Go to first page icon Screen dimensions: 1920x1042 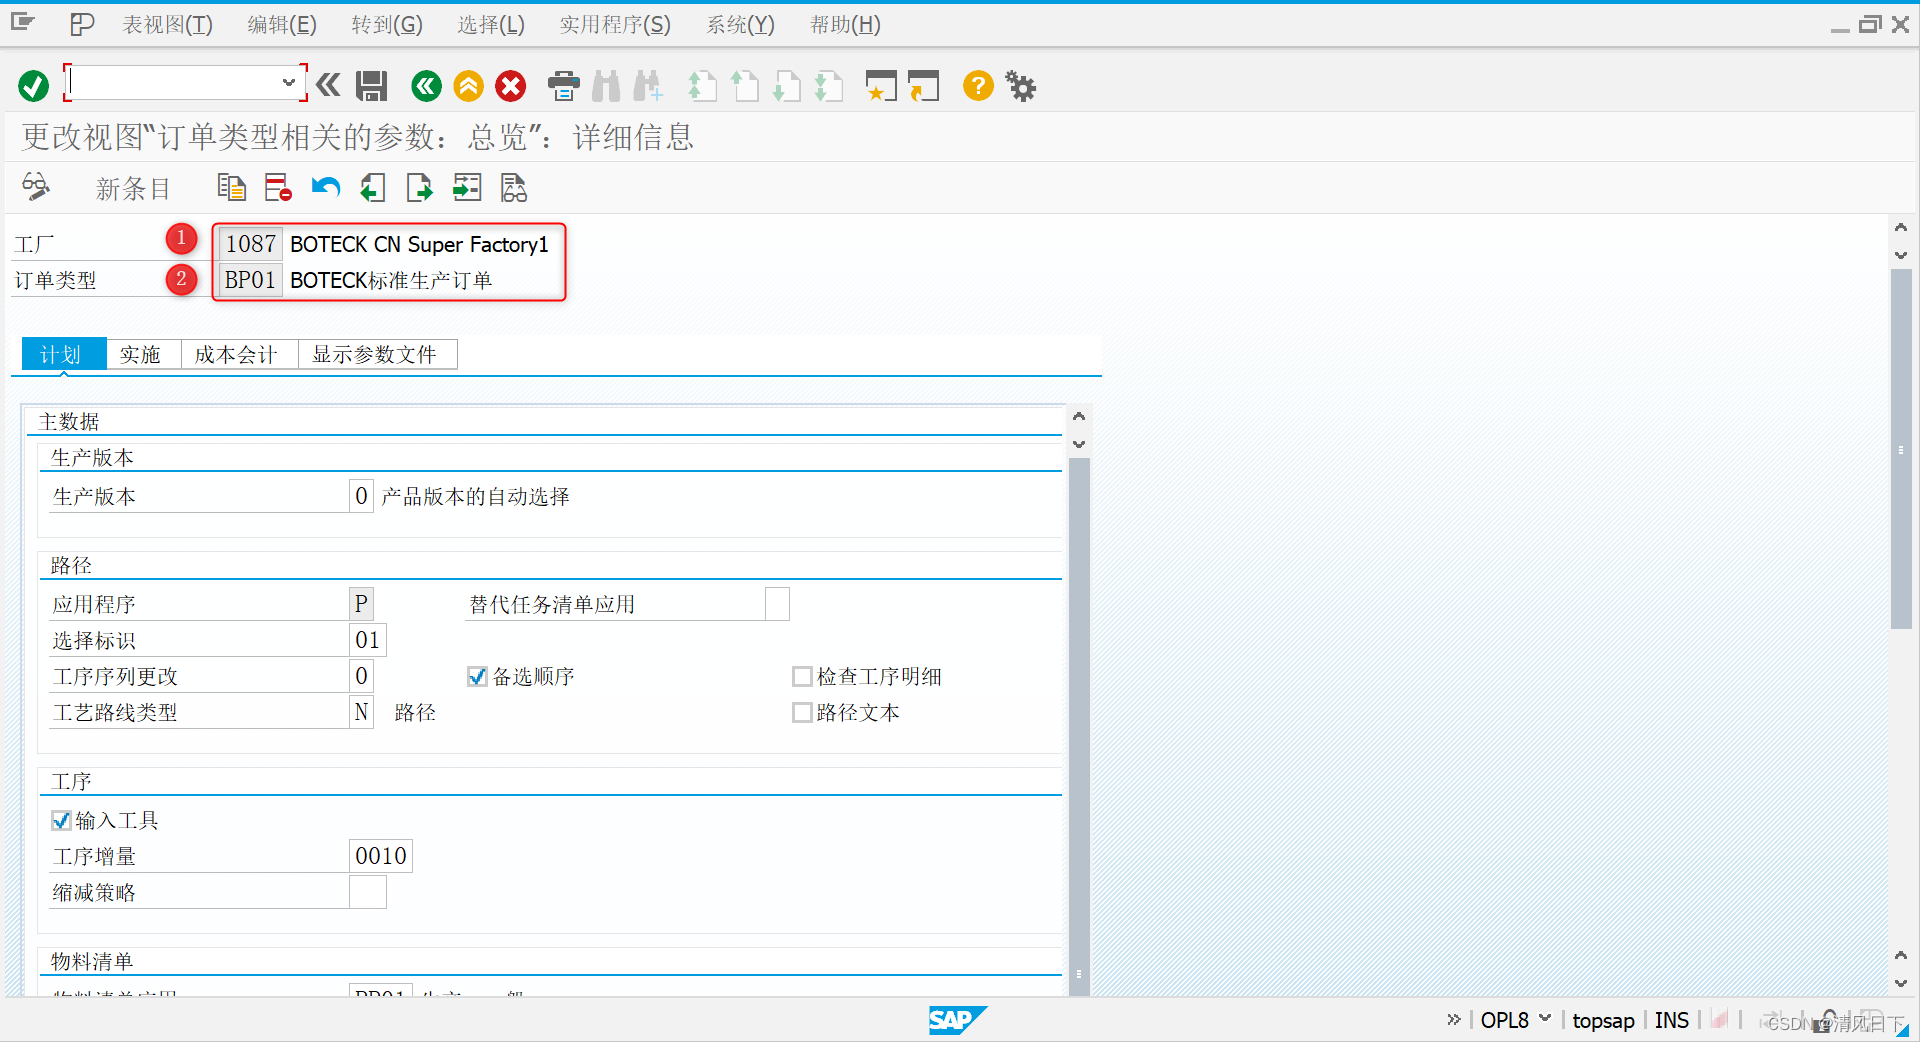pos(702,86)
